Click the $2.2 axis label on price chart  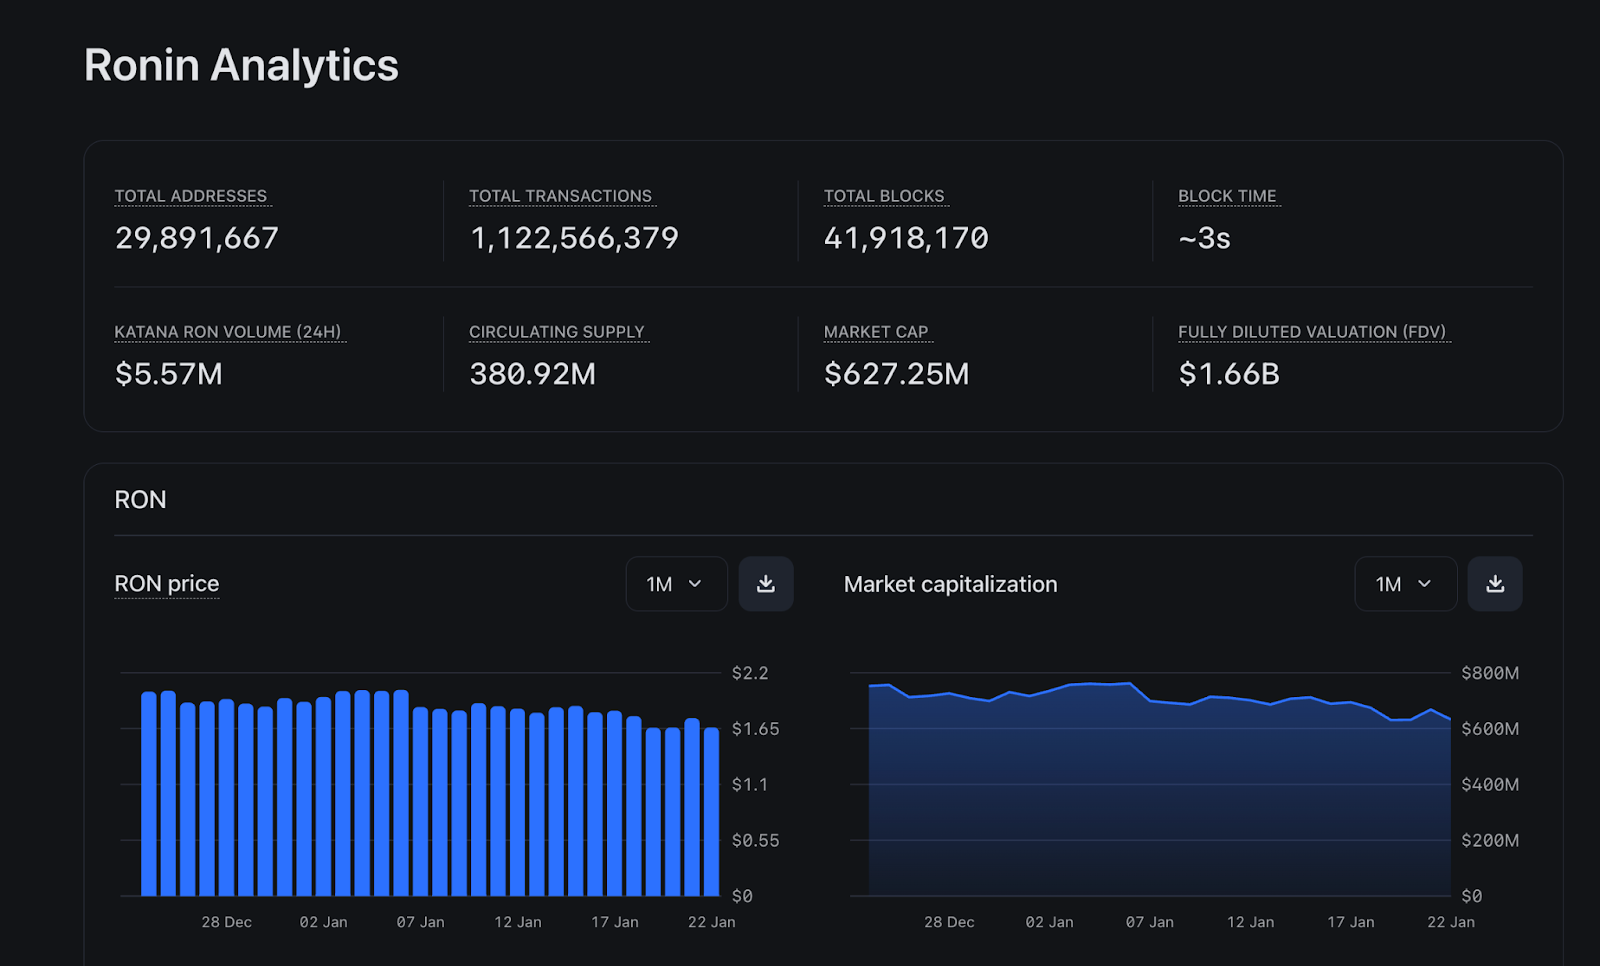[x=750, y=673]
